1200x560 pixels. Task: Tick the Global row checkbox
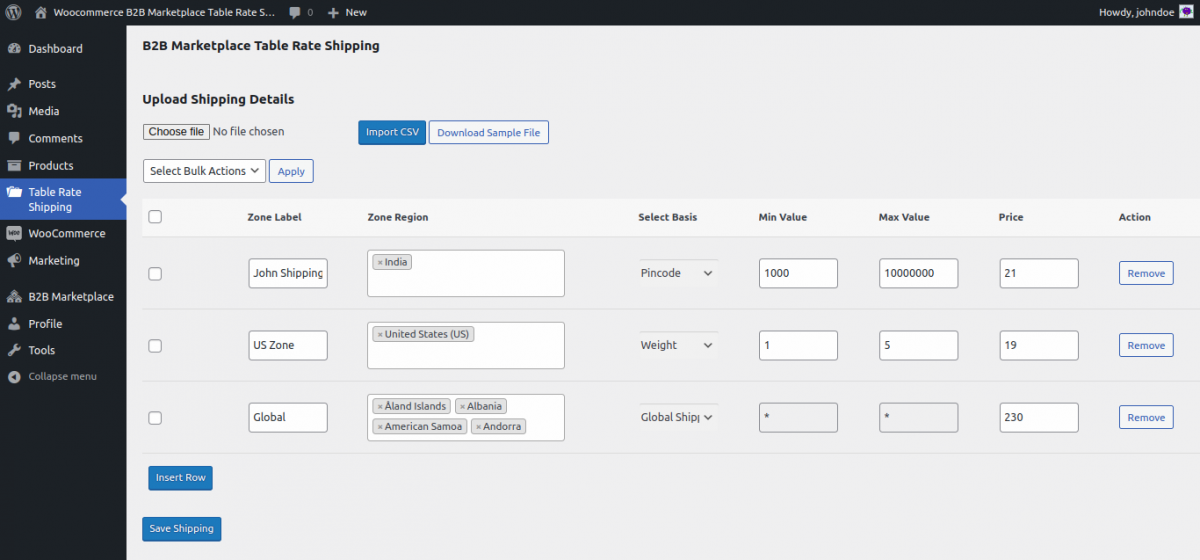[x=155, y=418]
